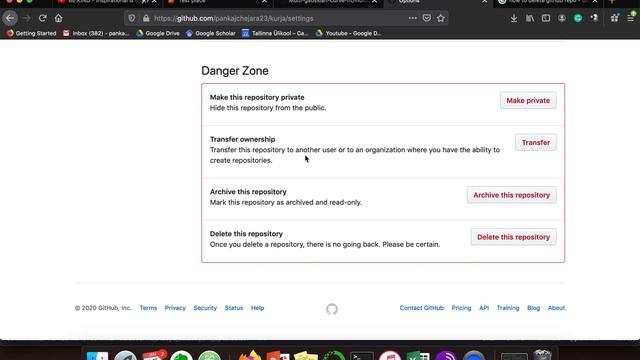This screenshot has height=360, width=640.
Task: Open the Pricing footer link
Action: 461,308
